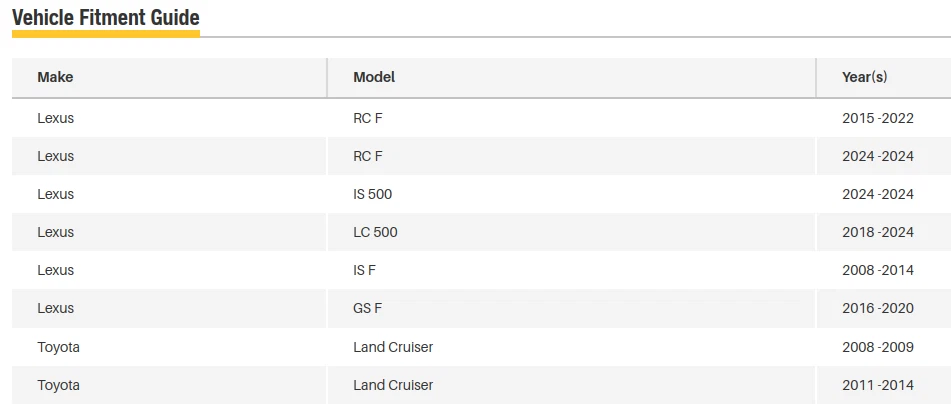Click Land Cruiser in the 2008 -2009 row
Screen dimensions: 951x419
click(393, 347)
